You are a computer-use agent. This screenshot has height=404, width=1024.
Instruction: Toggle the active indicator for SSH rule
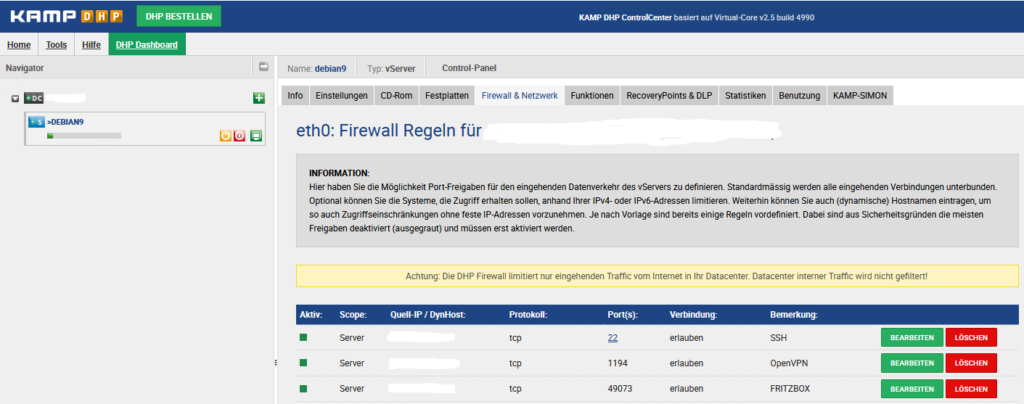click(x=304, y=338)
